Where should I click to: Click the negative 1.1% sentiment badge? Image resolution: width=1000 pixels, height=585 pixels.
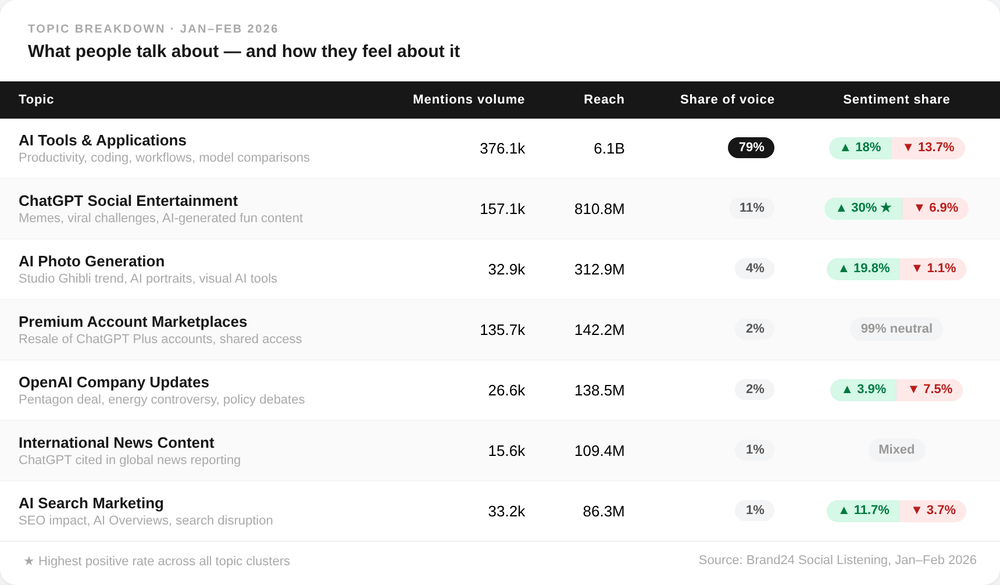[932, 269]
